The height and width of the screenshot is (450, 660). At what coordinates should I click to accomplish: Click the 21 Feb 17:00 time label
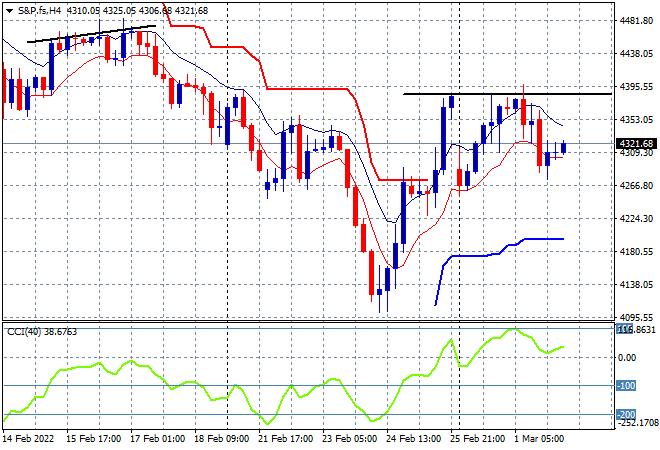(285, 439)
